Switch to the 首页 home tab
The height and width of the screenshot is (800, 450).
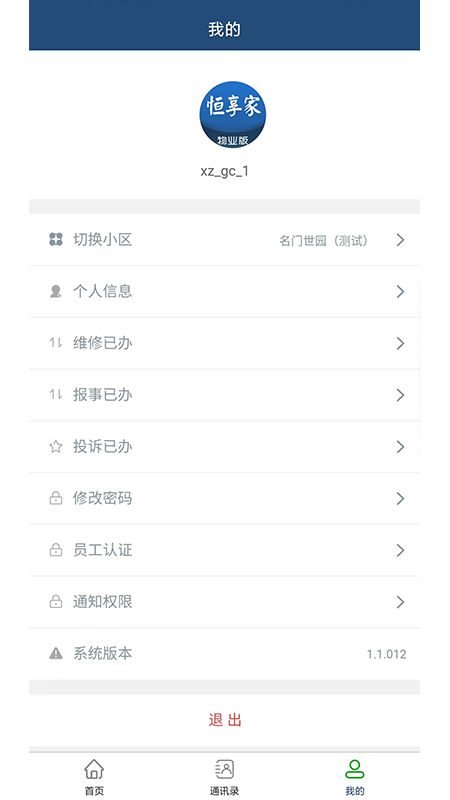coord(94,777)
